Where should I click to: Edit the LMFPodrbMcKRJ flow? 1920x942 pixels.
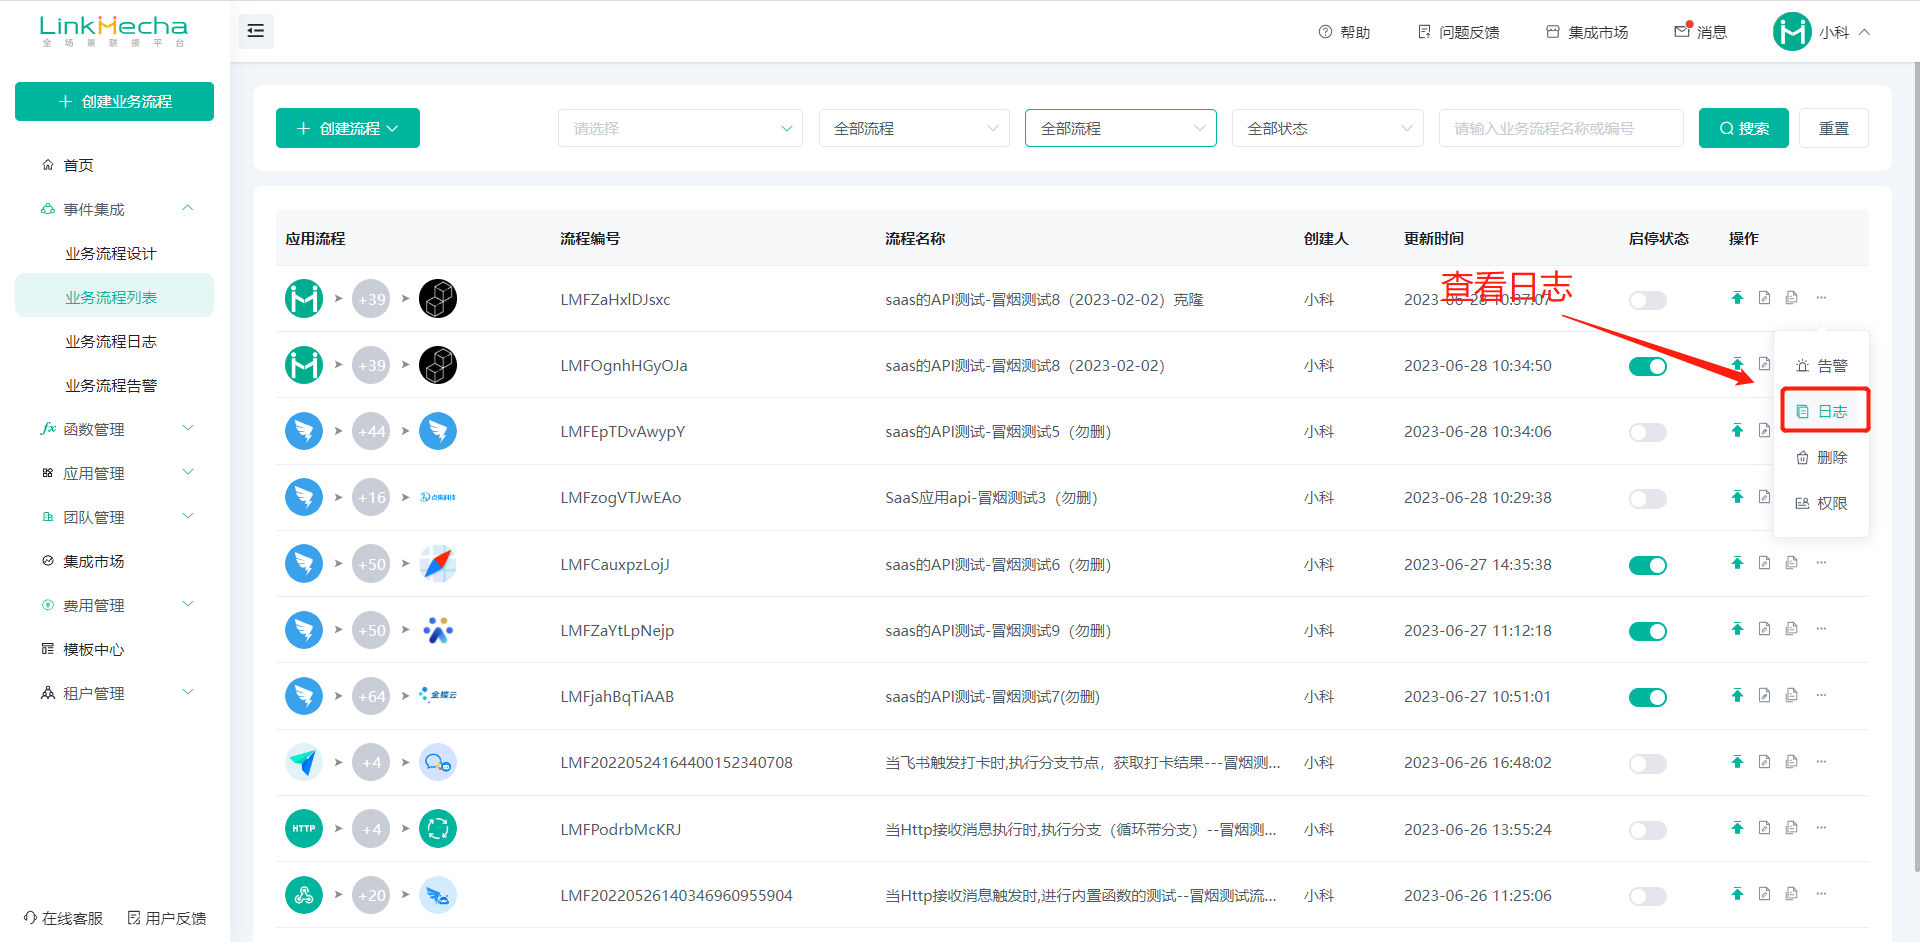(1764, 828)
